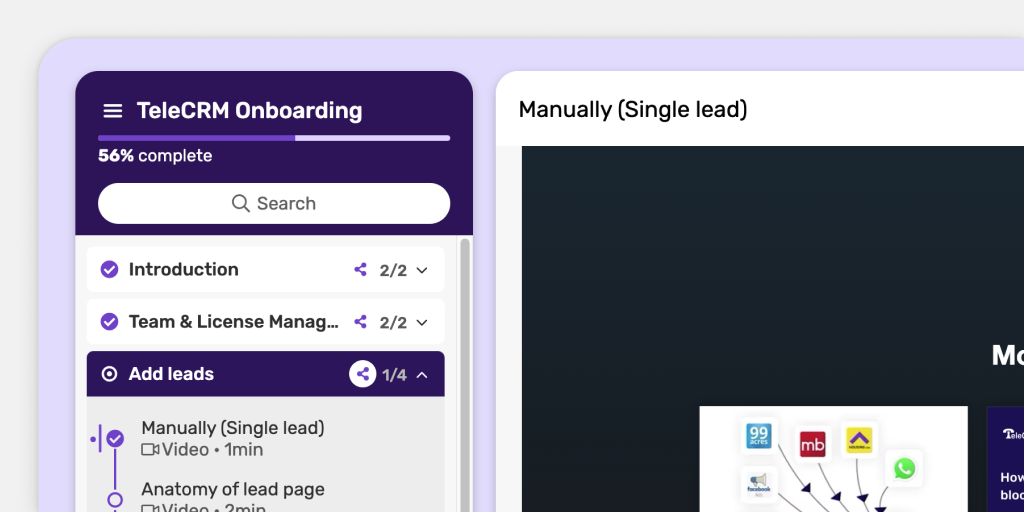Collapse the Add leads section chevron
1024x512 pixels.
coord(422,374)
